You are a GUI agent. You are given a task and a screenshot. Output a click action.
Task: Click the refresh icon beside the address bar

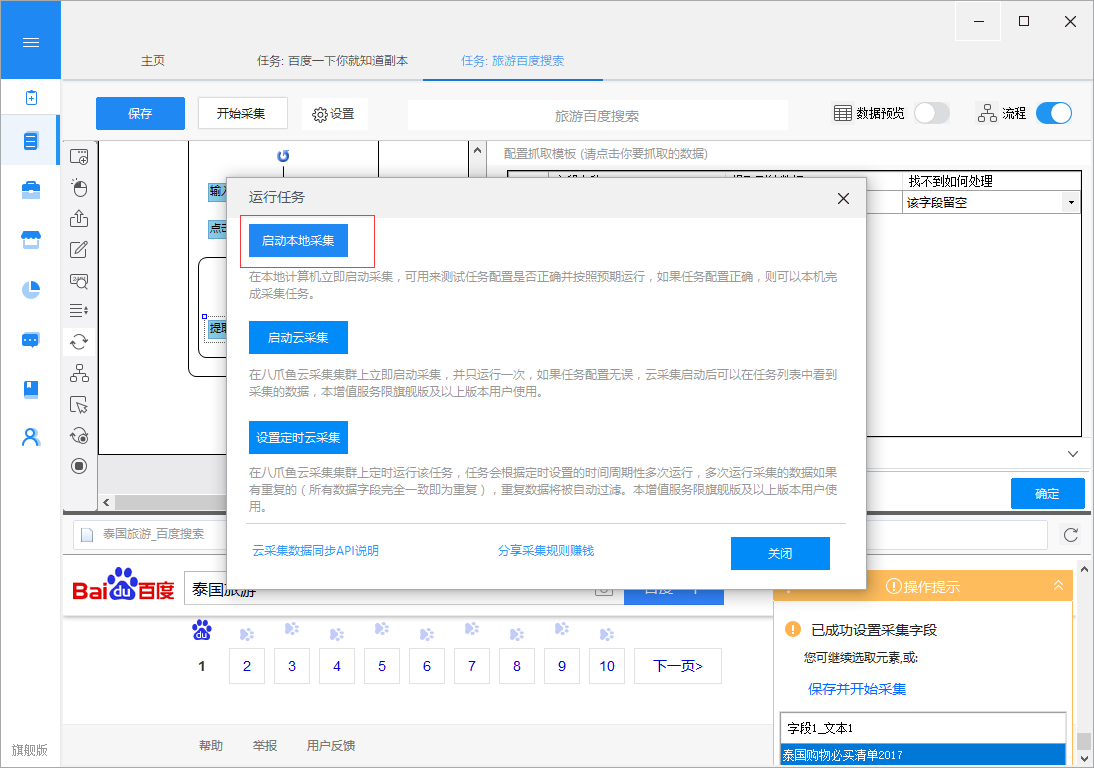click(1071, 535)
